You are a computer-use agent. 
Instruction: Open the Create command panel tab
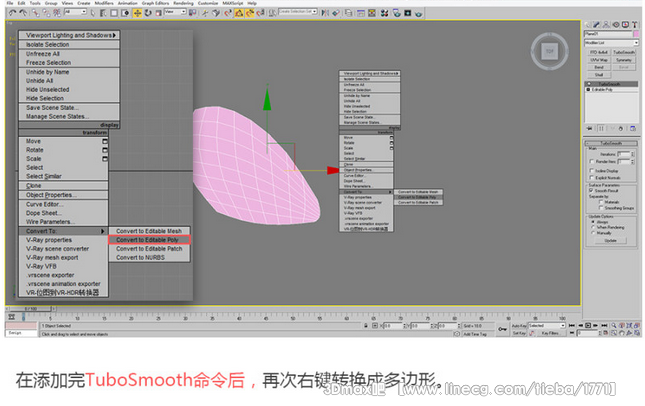point(587,25)
